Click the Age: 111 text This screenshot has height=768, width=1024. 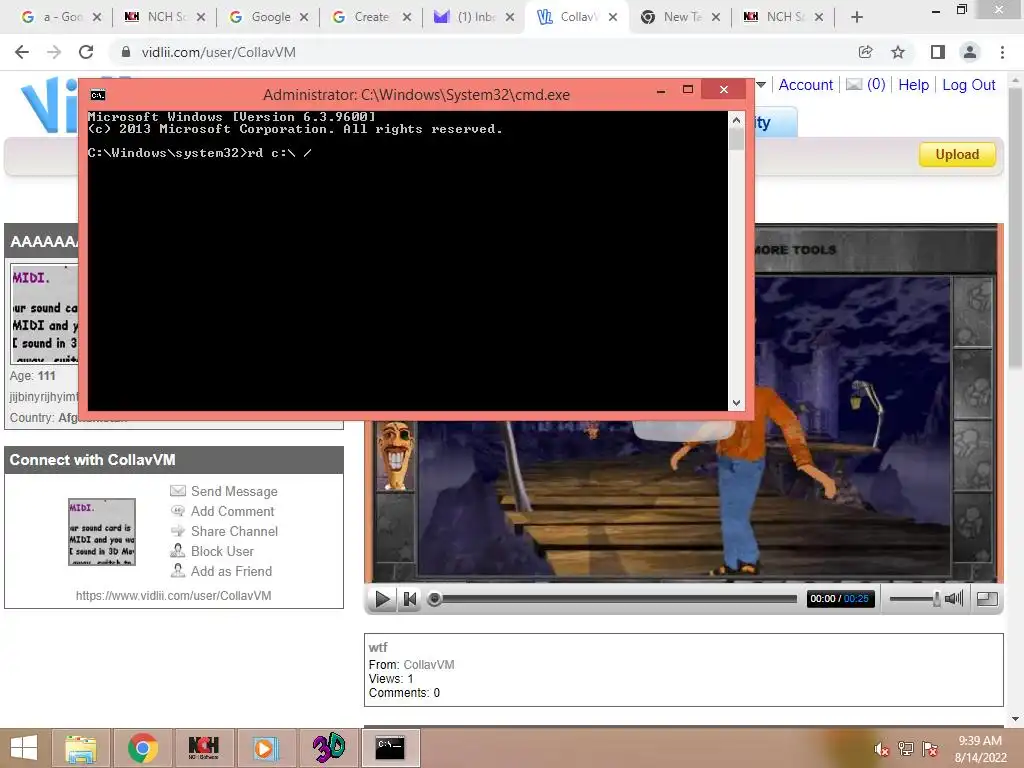33,376
